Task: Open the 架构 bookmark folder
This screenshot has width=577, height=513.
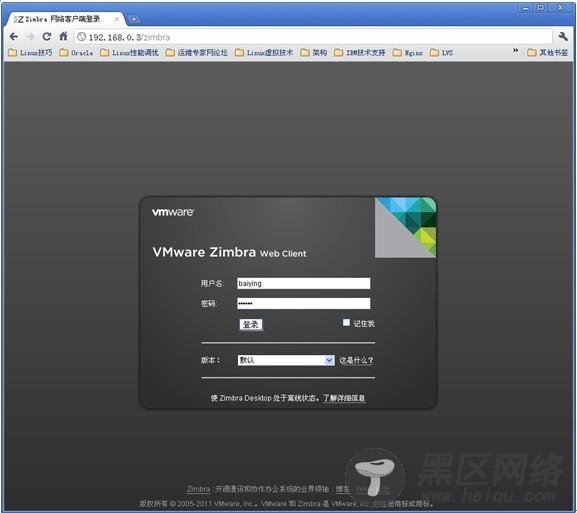Action: coord(314,53)
